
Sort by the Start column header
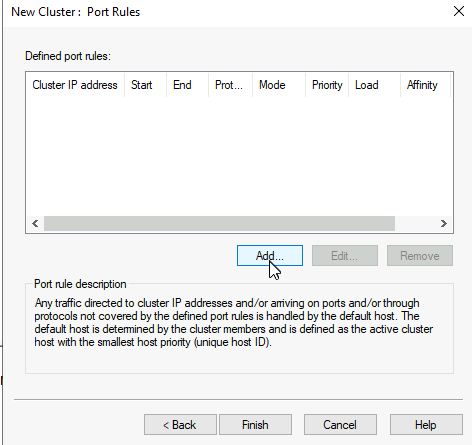click(x=145, y=85)
